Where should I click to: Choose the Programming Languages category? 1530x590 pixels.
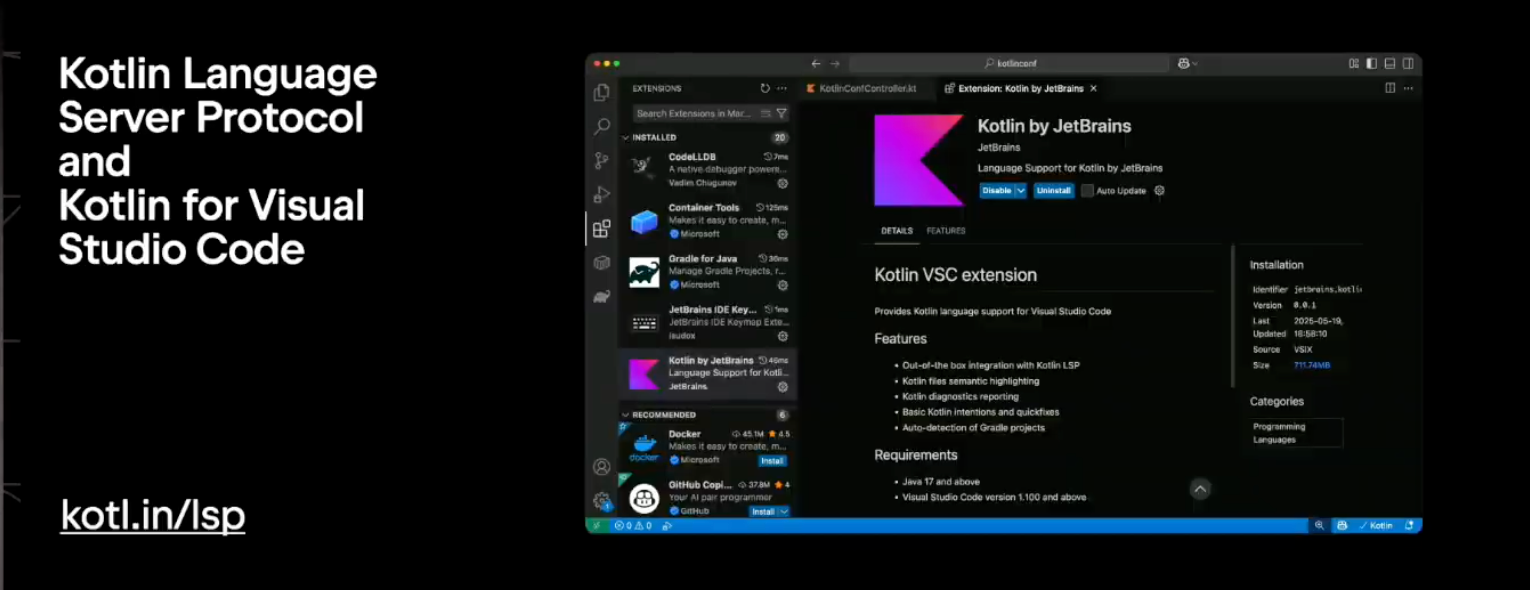coord(1296,433)
